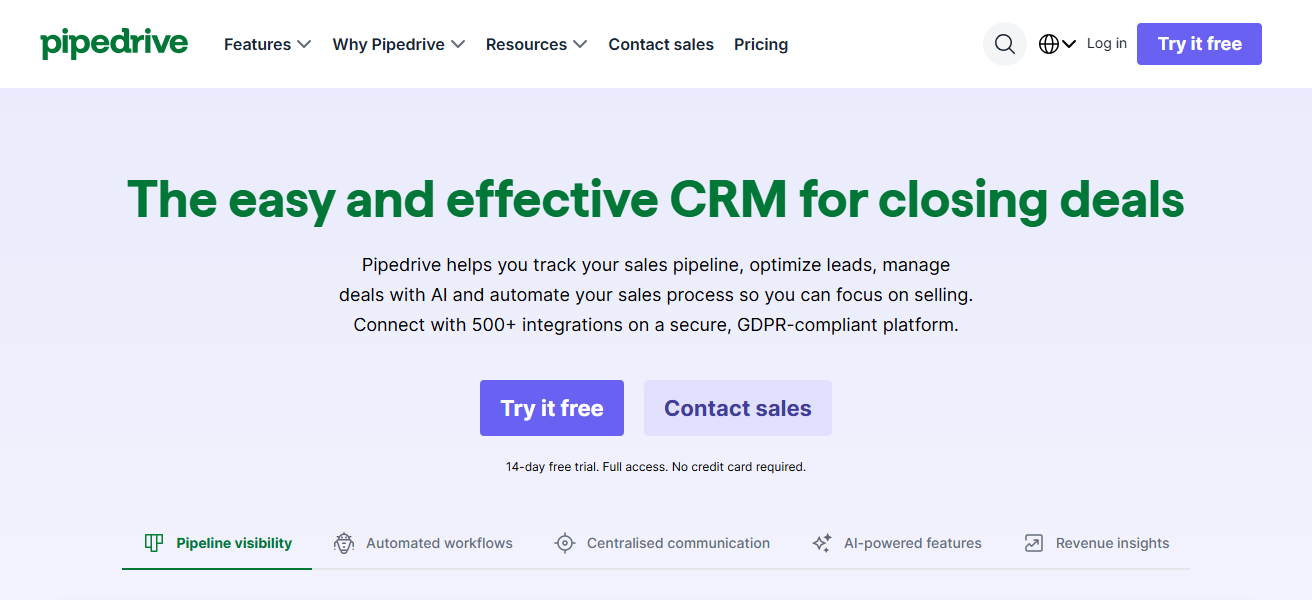Go to the Pricing page
The image size is (1312, 600).
(761, 44)
